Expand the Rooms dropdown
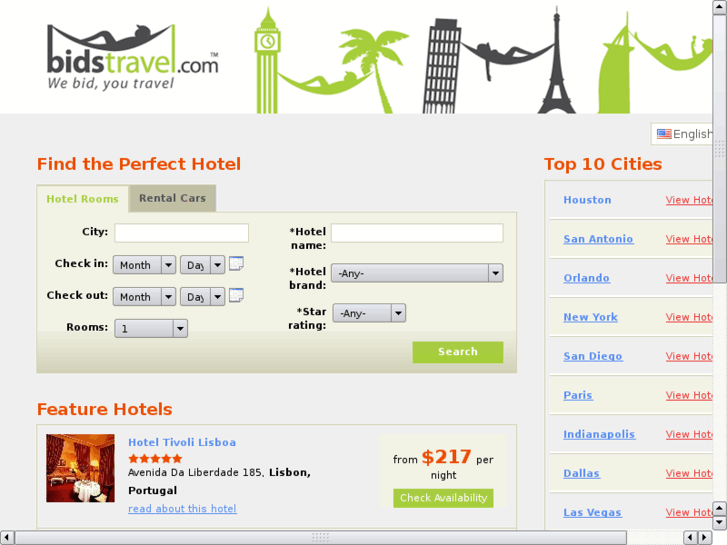 151,328
